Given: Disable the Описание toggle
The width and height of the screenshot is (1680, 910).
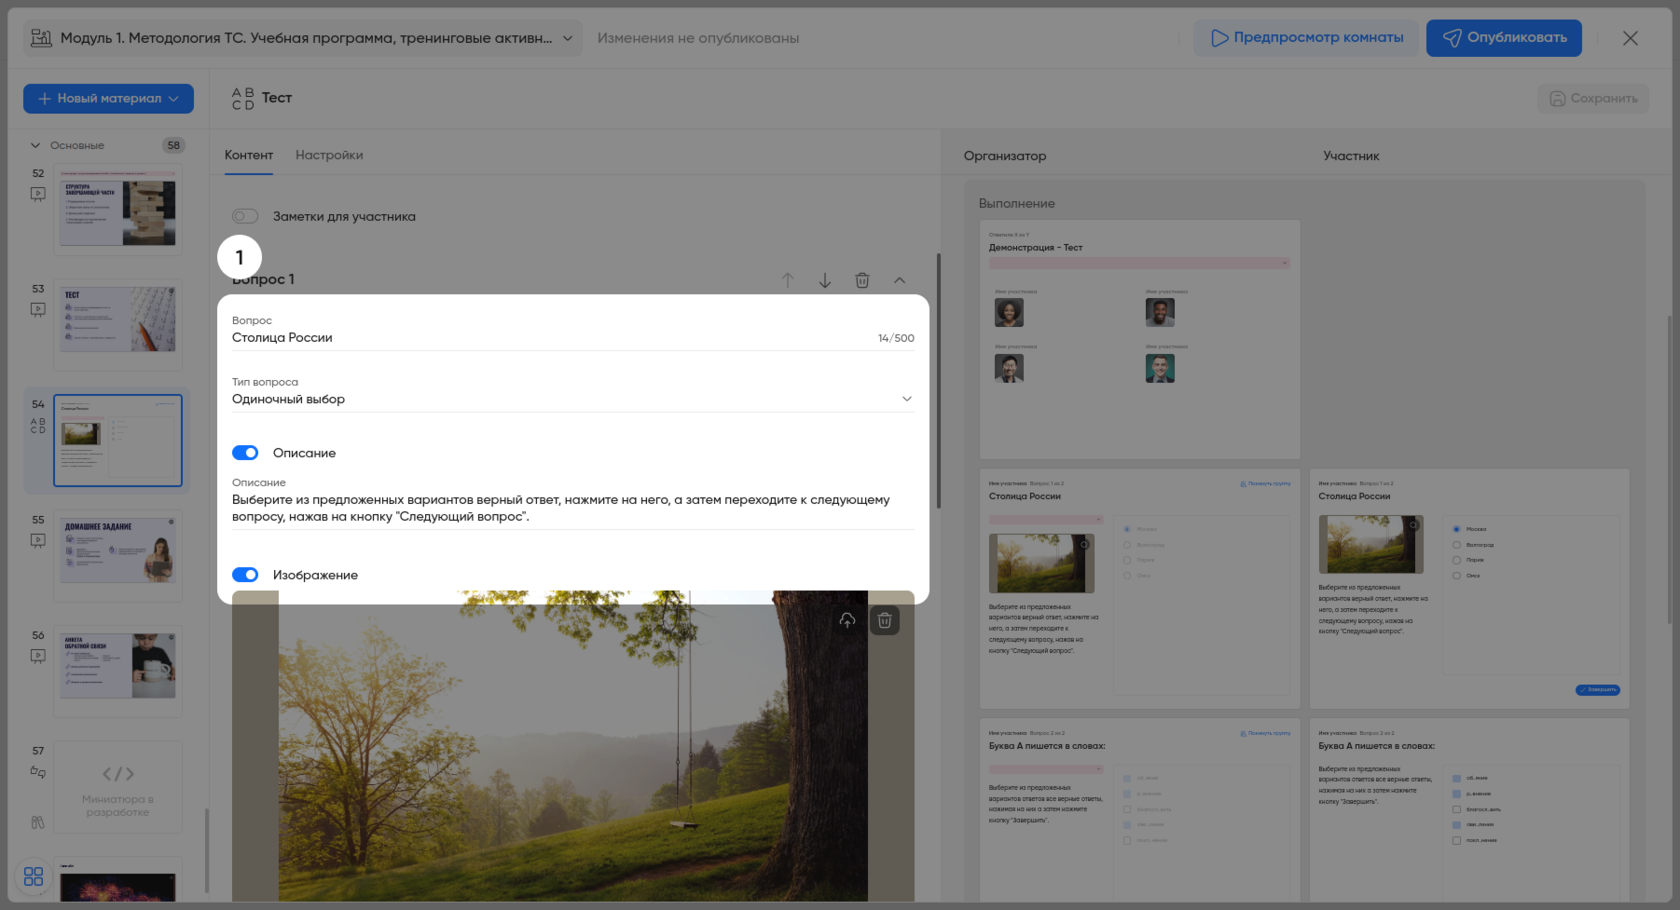Looking at the screenshot, I should coord(245,453).
